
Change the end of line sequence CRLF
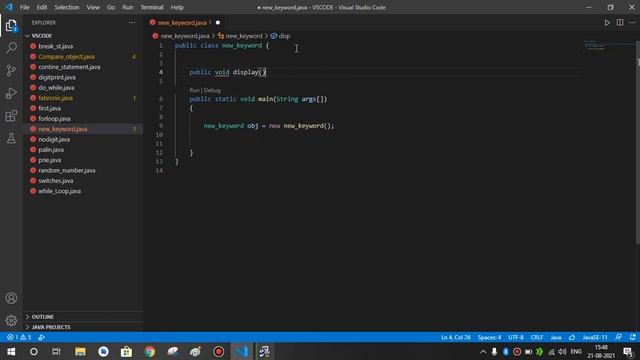[x=537, y=337]
